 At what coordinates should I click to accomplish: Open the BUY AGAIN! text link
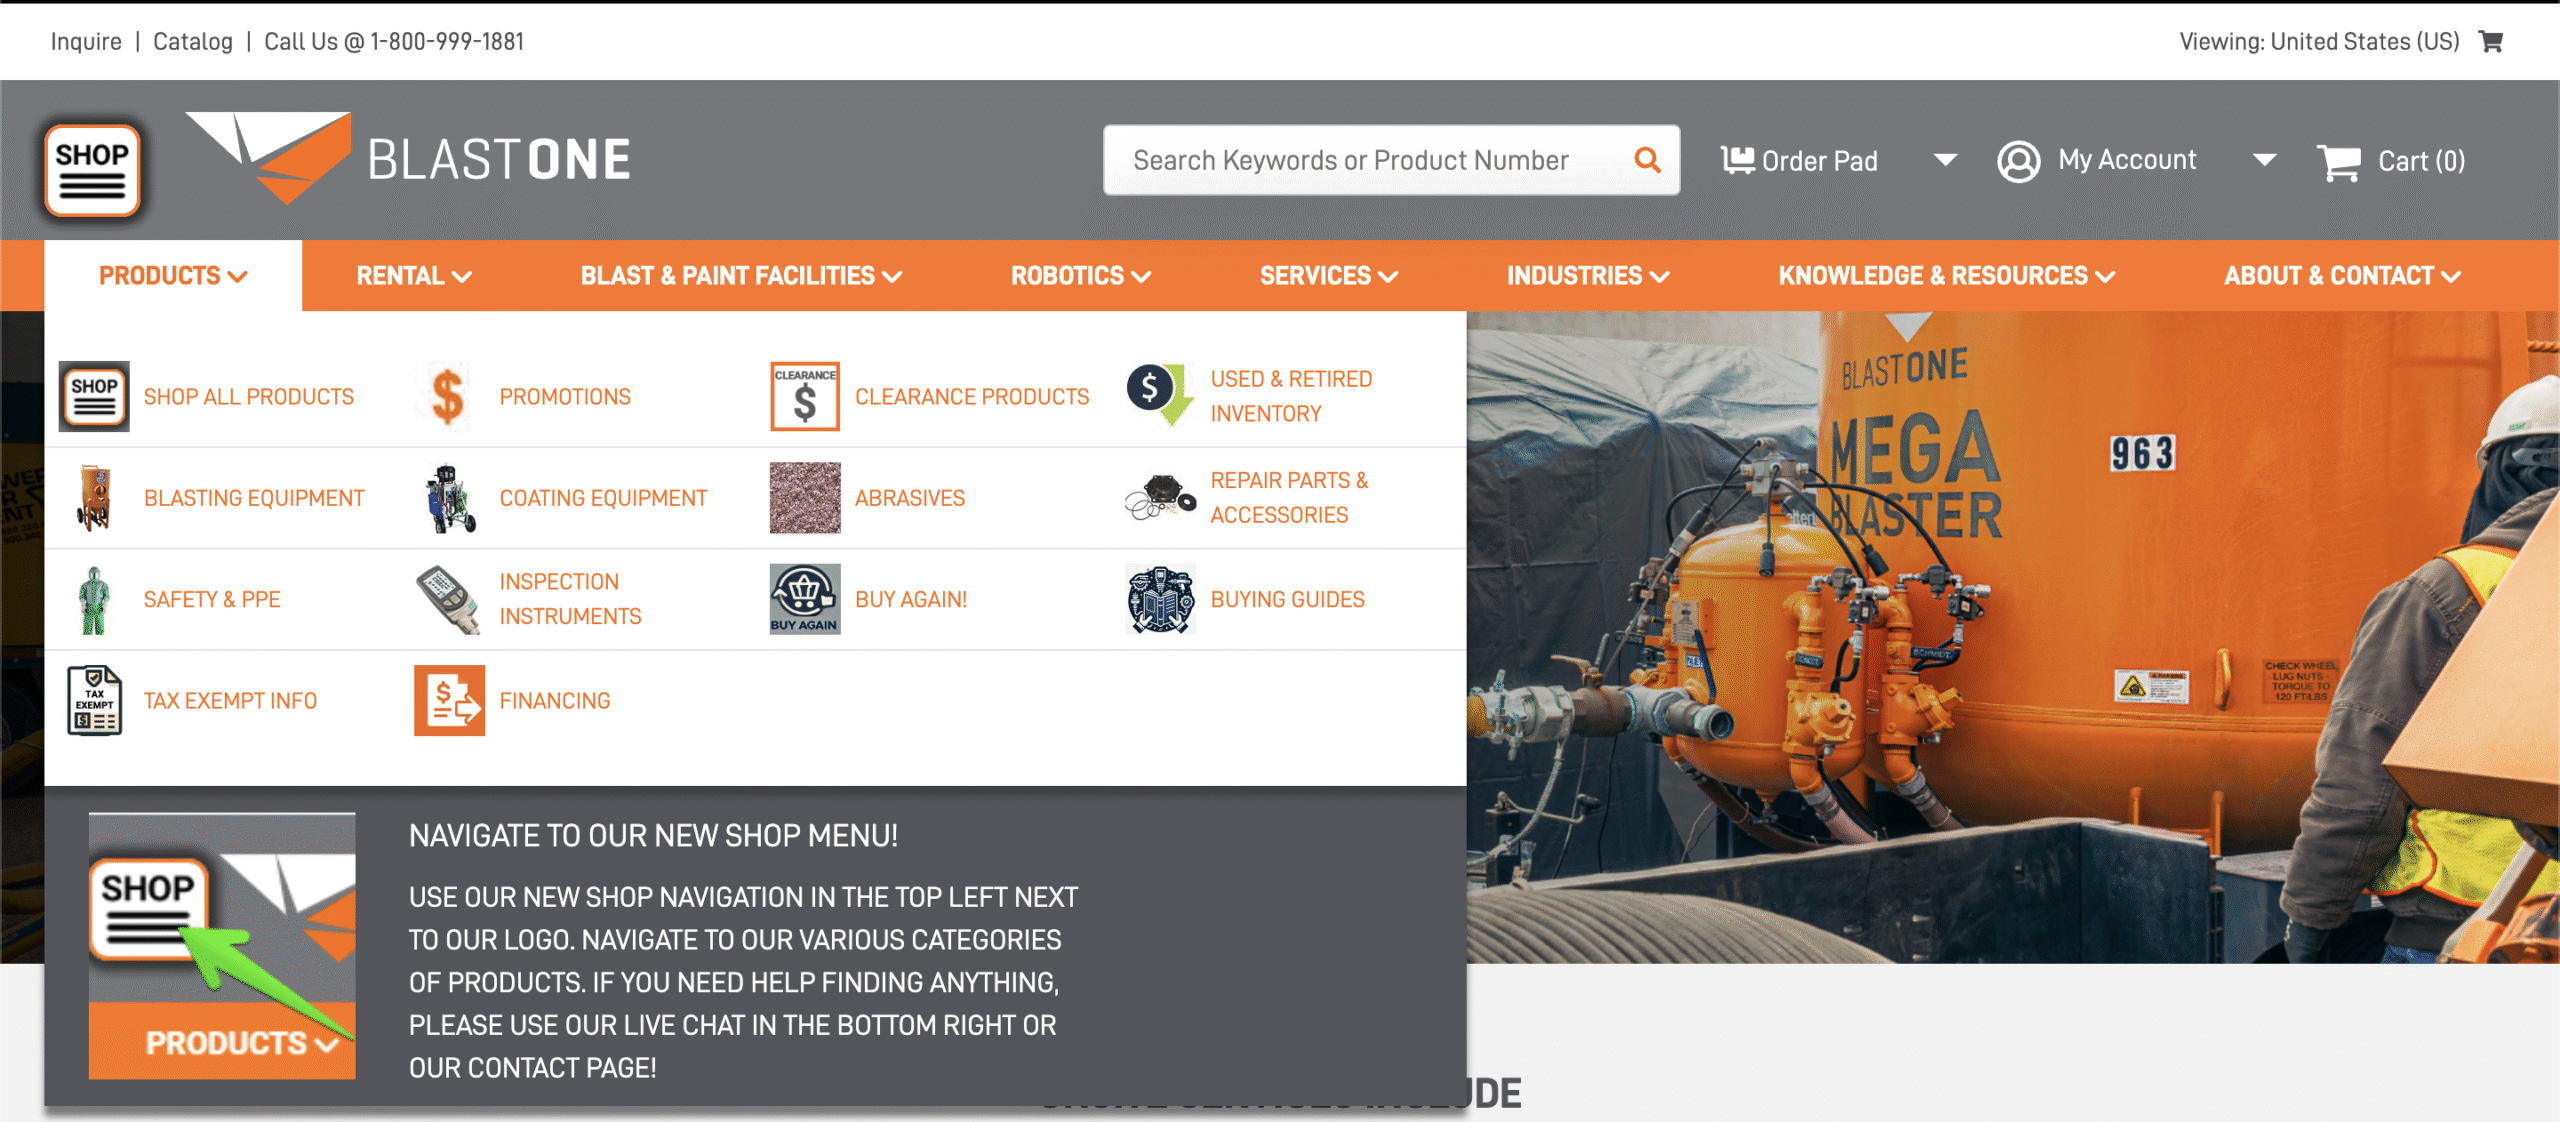pyautogui.click(x=911, y=599)
